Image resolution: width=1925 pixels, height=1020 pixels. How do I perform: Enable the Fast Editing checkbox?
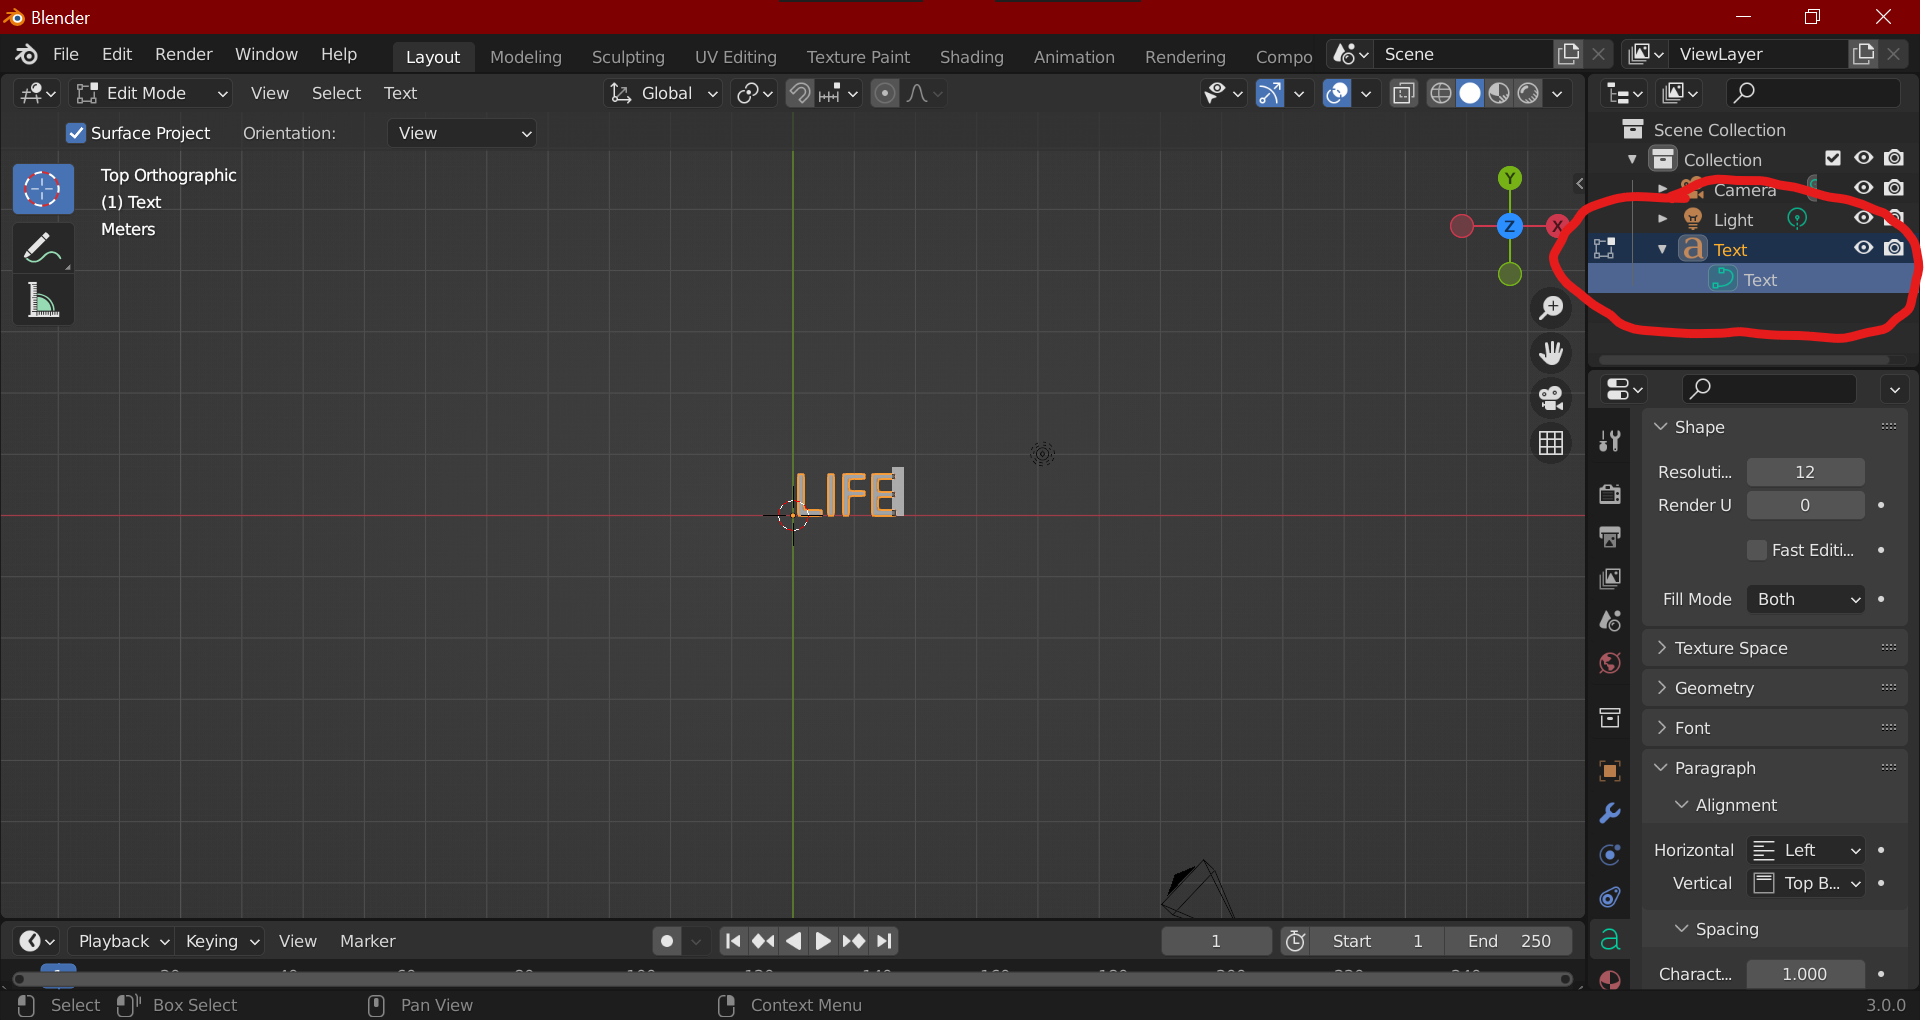(1757, 550)
